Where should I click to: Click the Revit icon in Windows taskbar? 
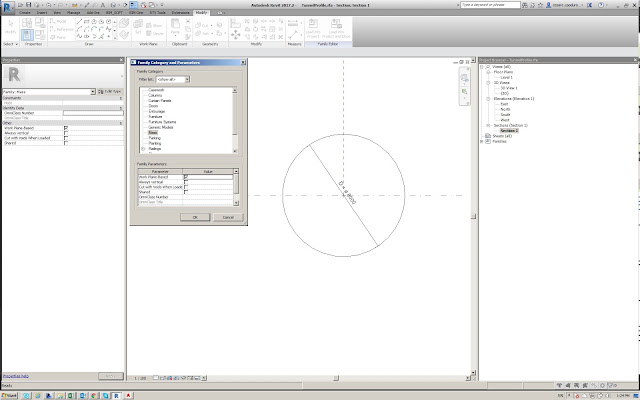(x=116, y=396)
